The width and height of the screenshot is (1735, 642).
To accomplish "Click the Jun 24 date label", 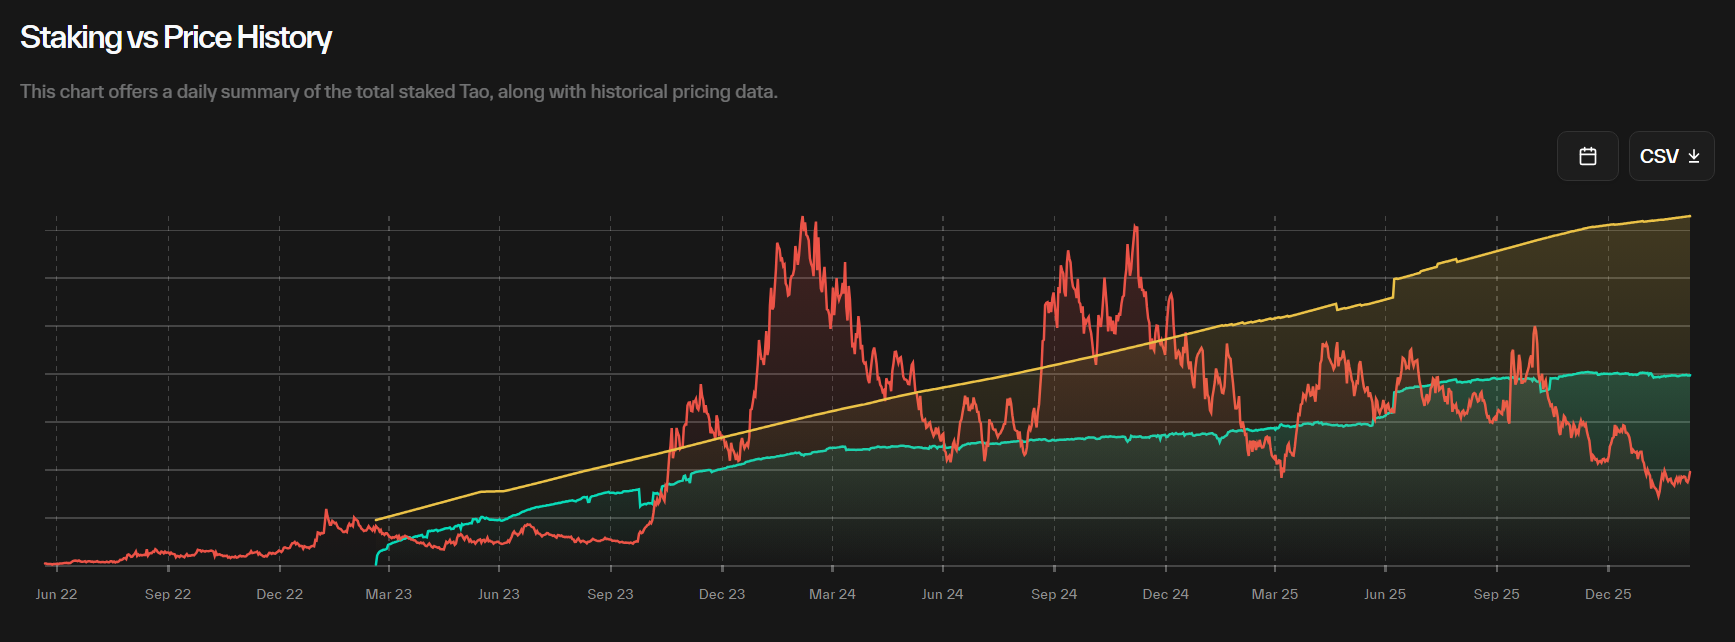I will point(942,594).
